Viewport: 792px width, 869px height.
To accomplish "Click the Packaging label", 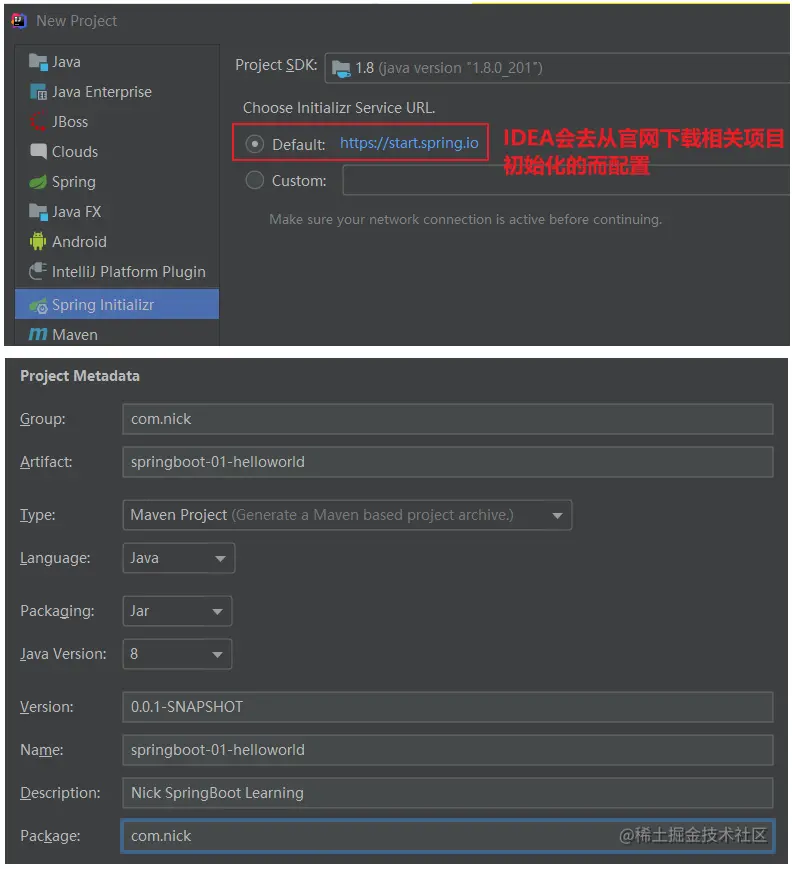I will pos(57,611).
